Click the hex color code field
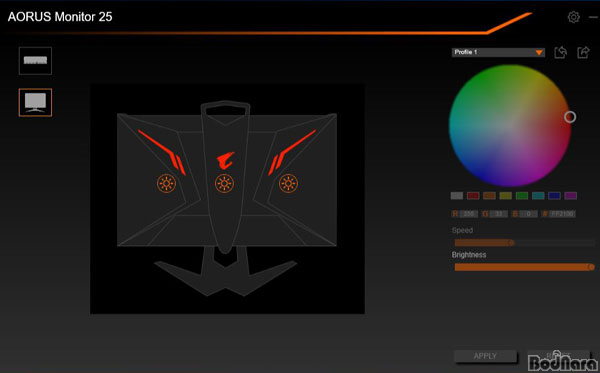Viewport: 600px width, 373px height. (562, 214)
